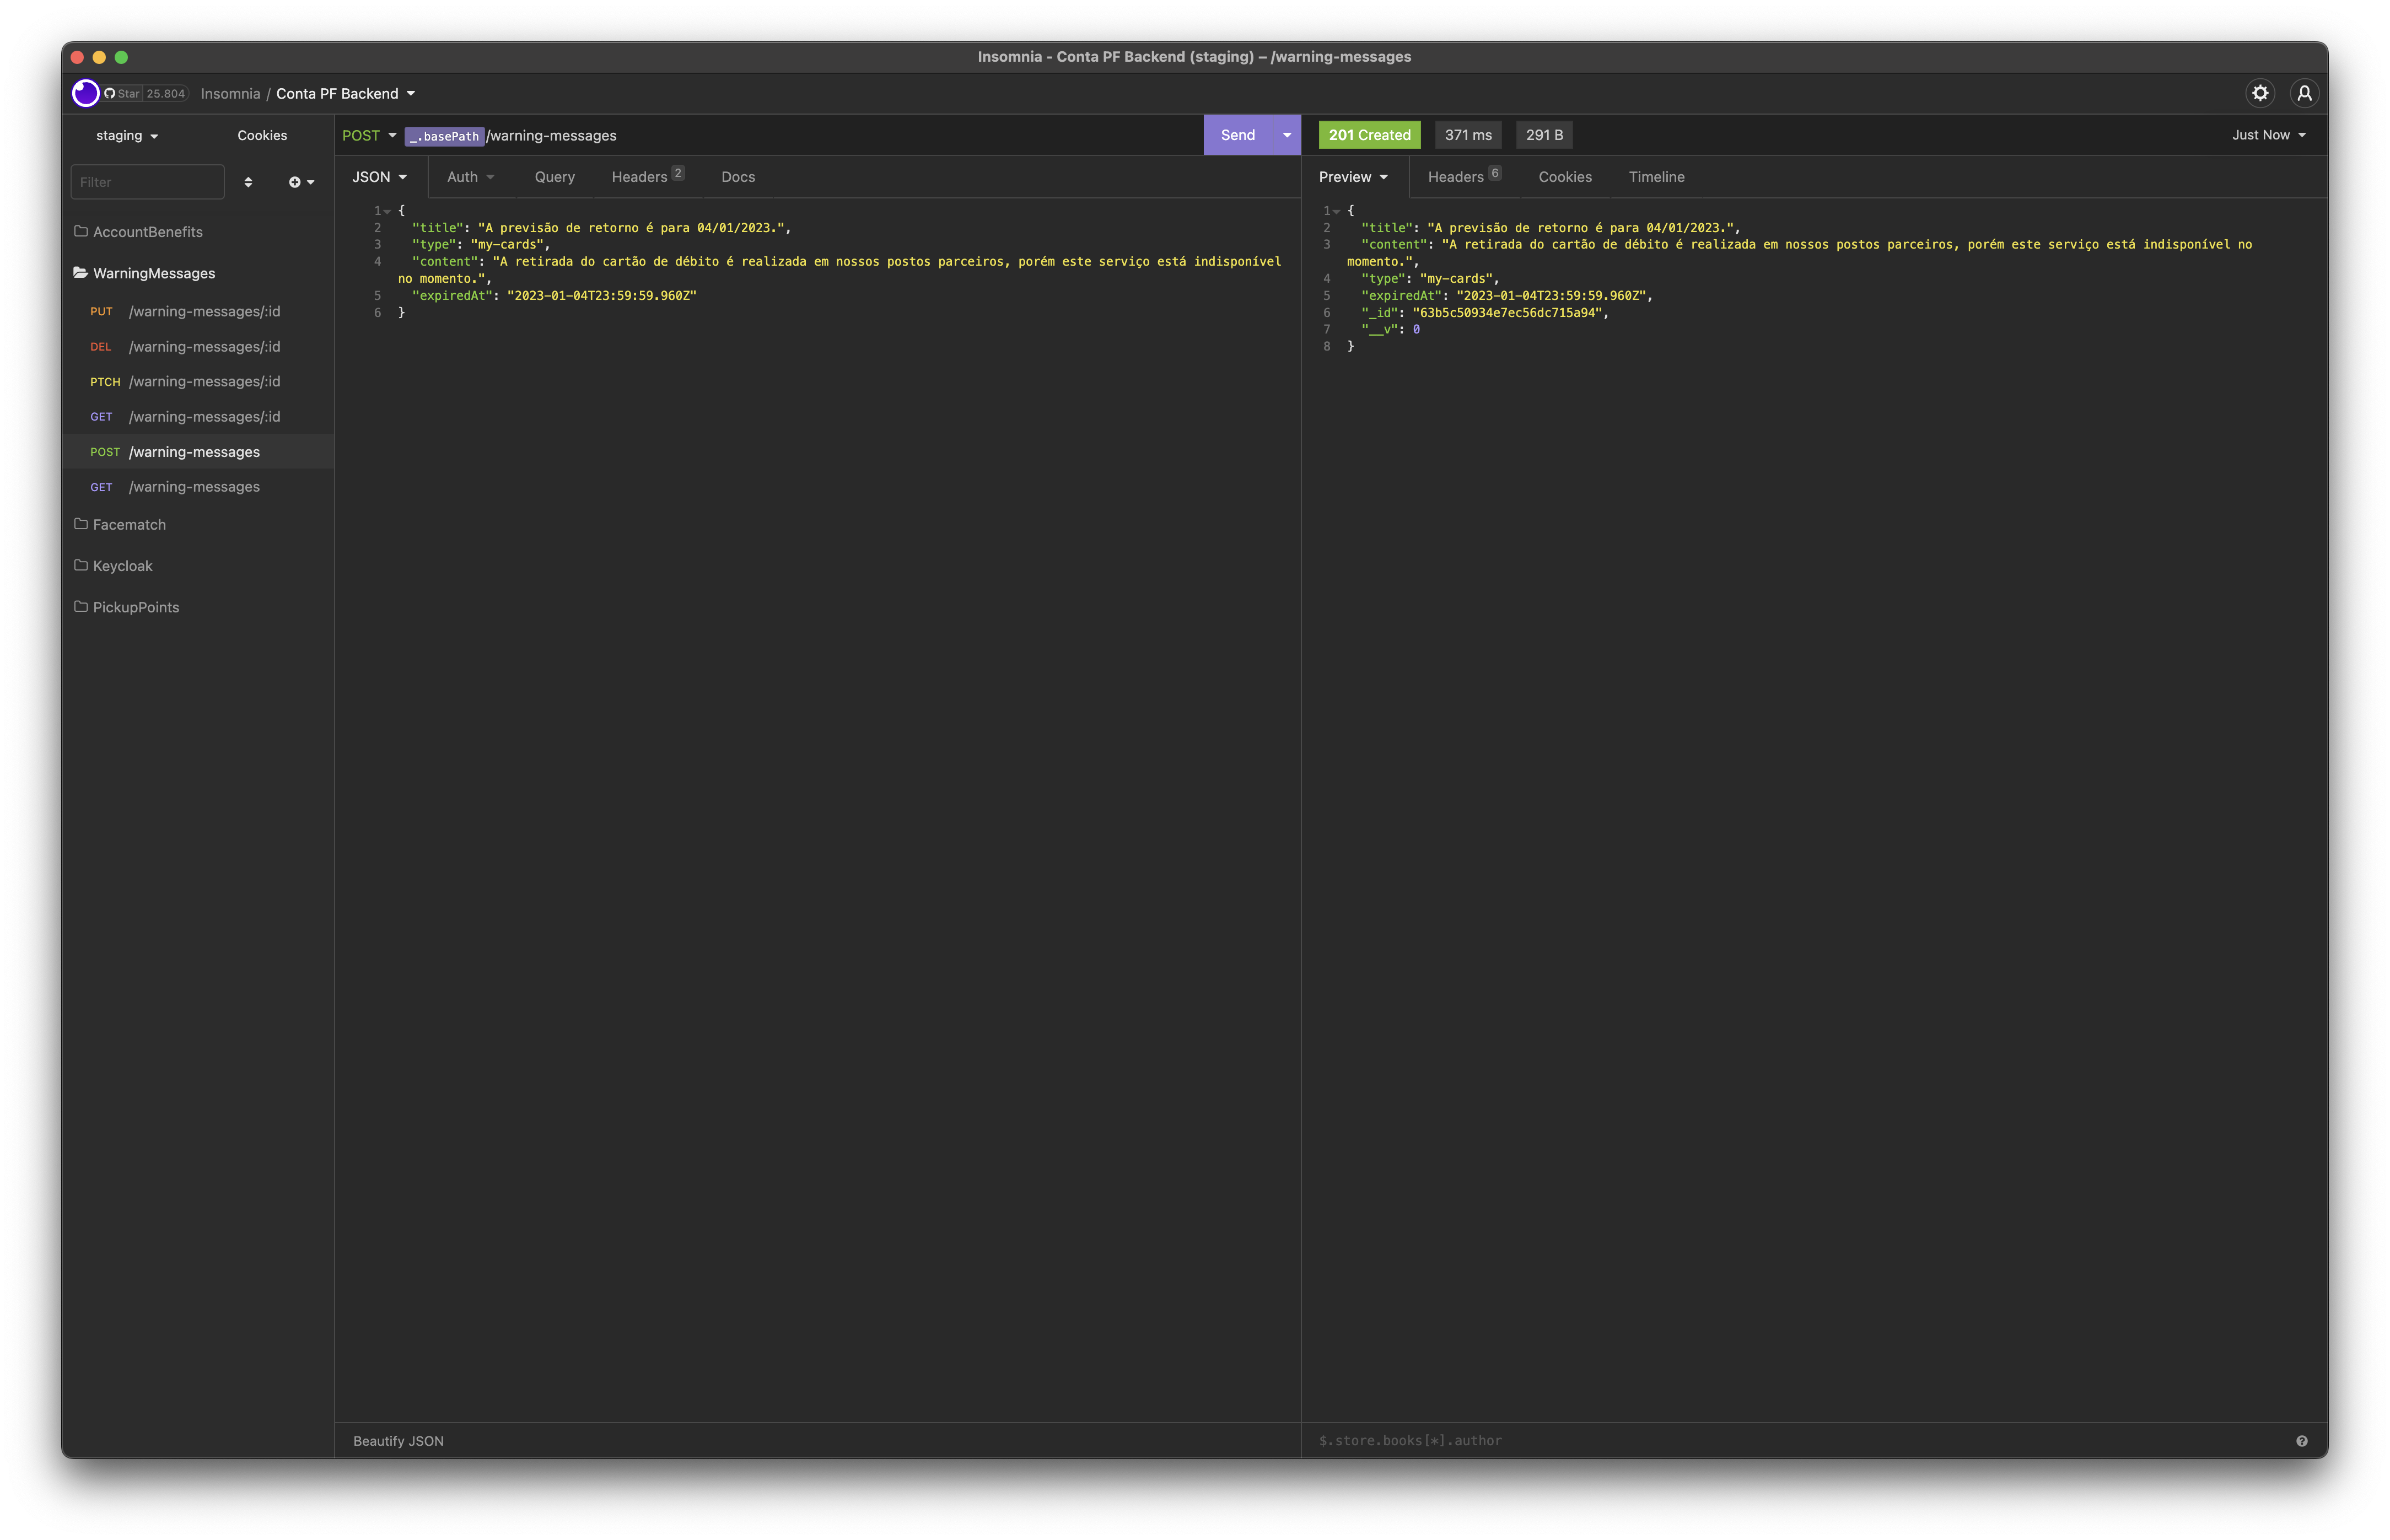Click the request body "title" line
The image size is (2390, 1540).
click(x=601, y=228)
